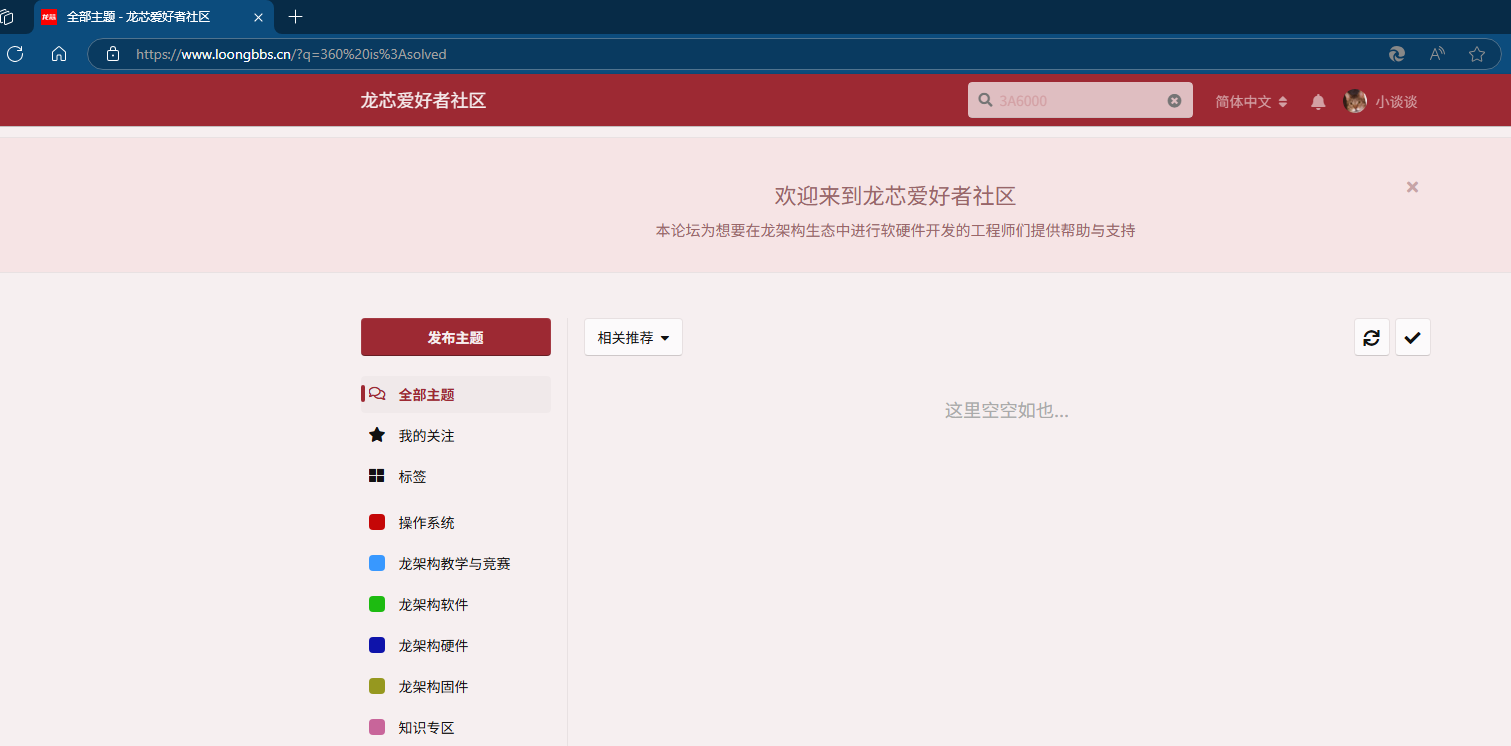1511x746 pixels.
Task: Open a new browser tab
Action: (295, 17)
